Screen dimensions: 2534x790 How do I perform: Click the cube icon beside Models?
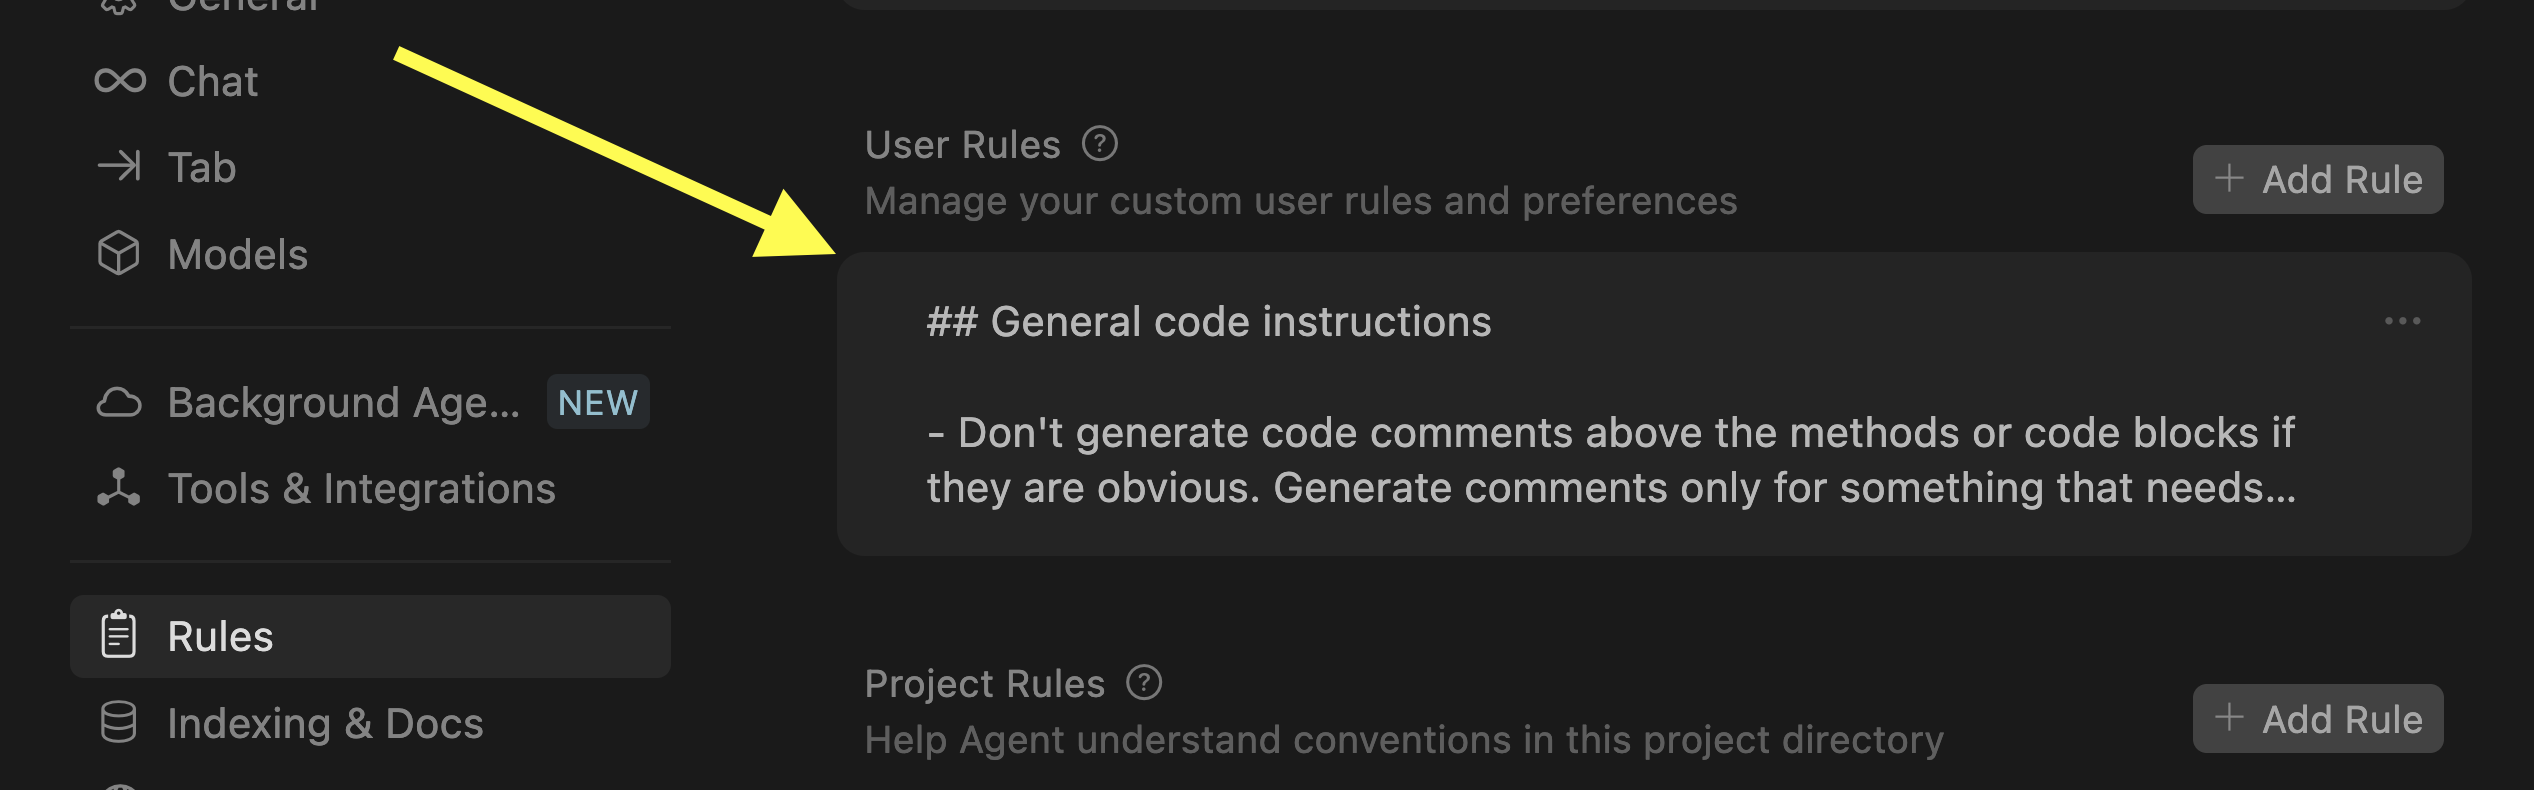pos(119,253)
